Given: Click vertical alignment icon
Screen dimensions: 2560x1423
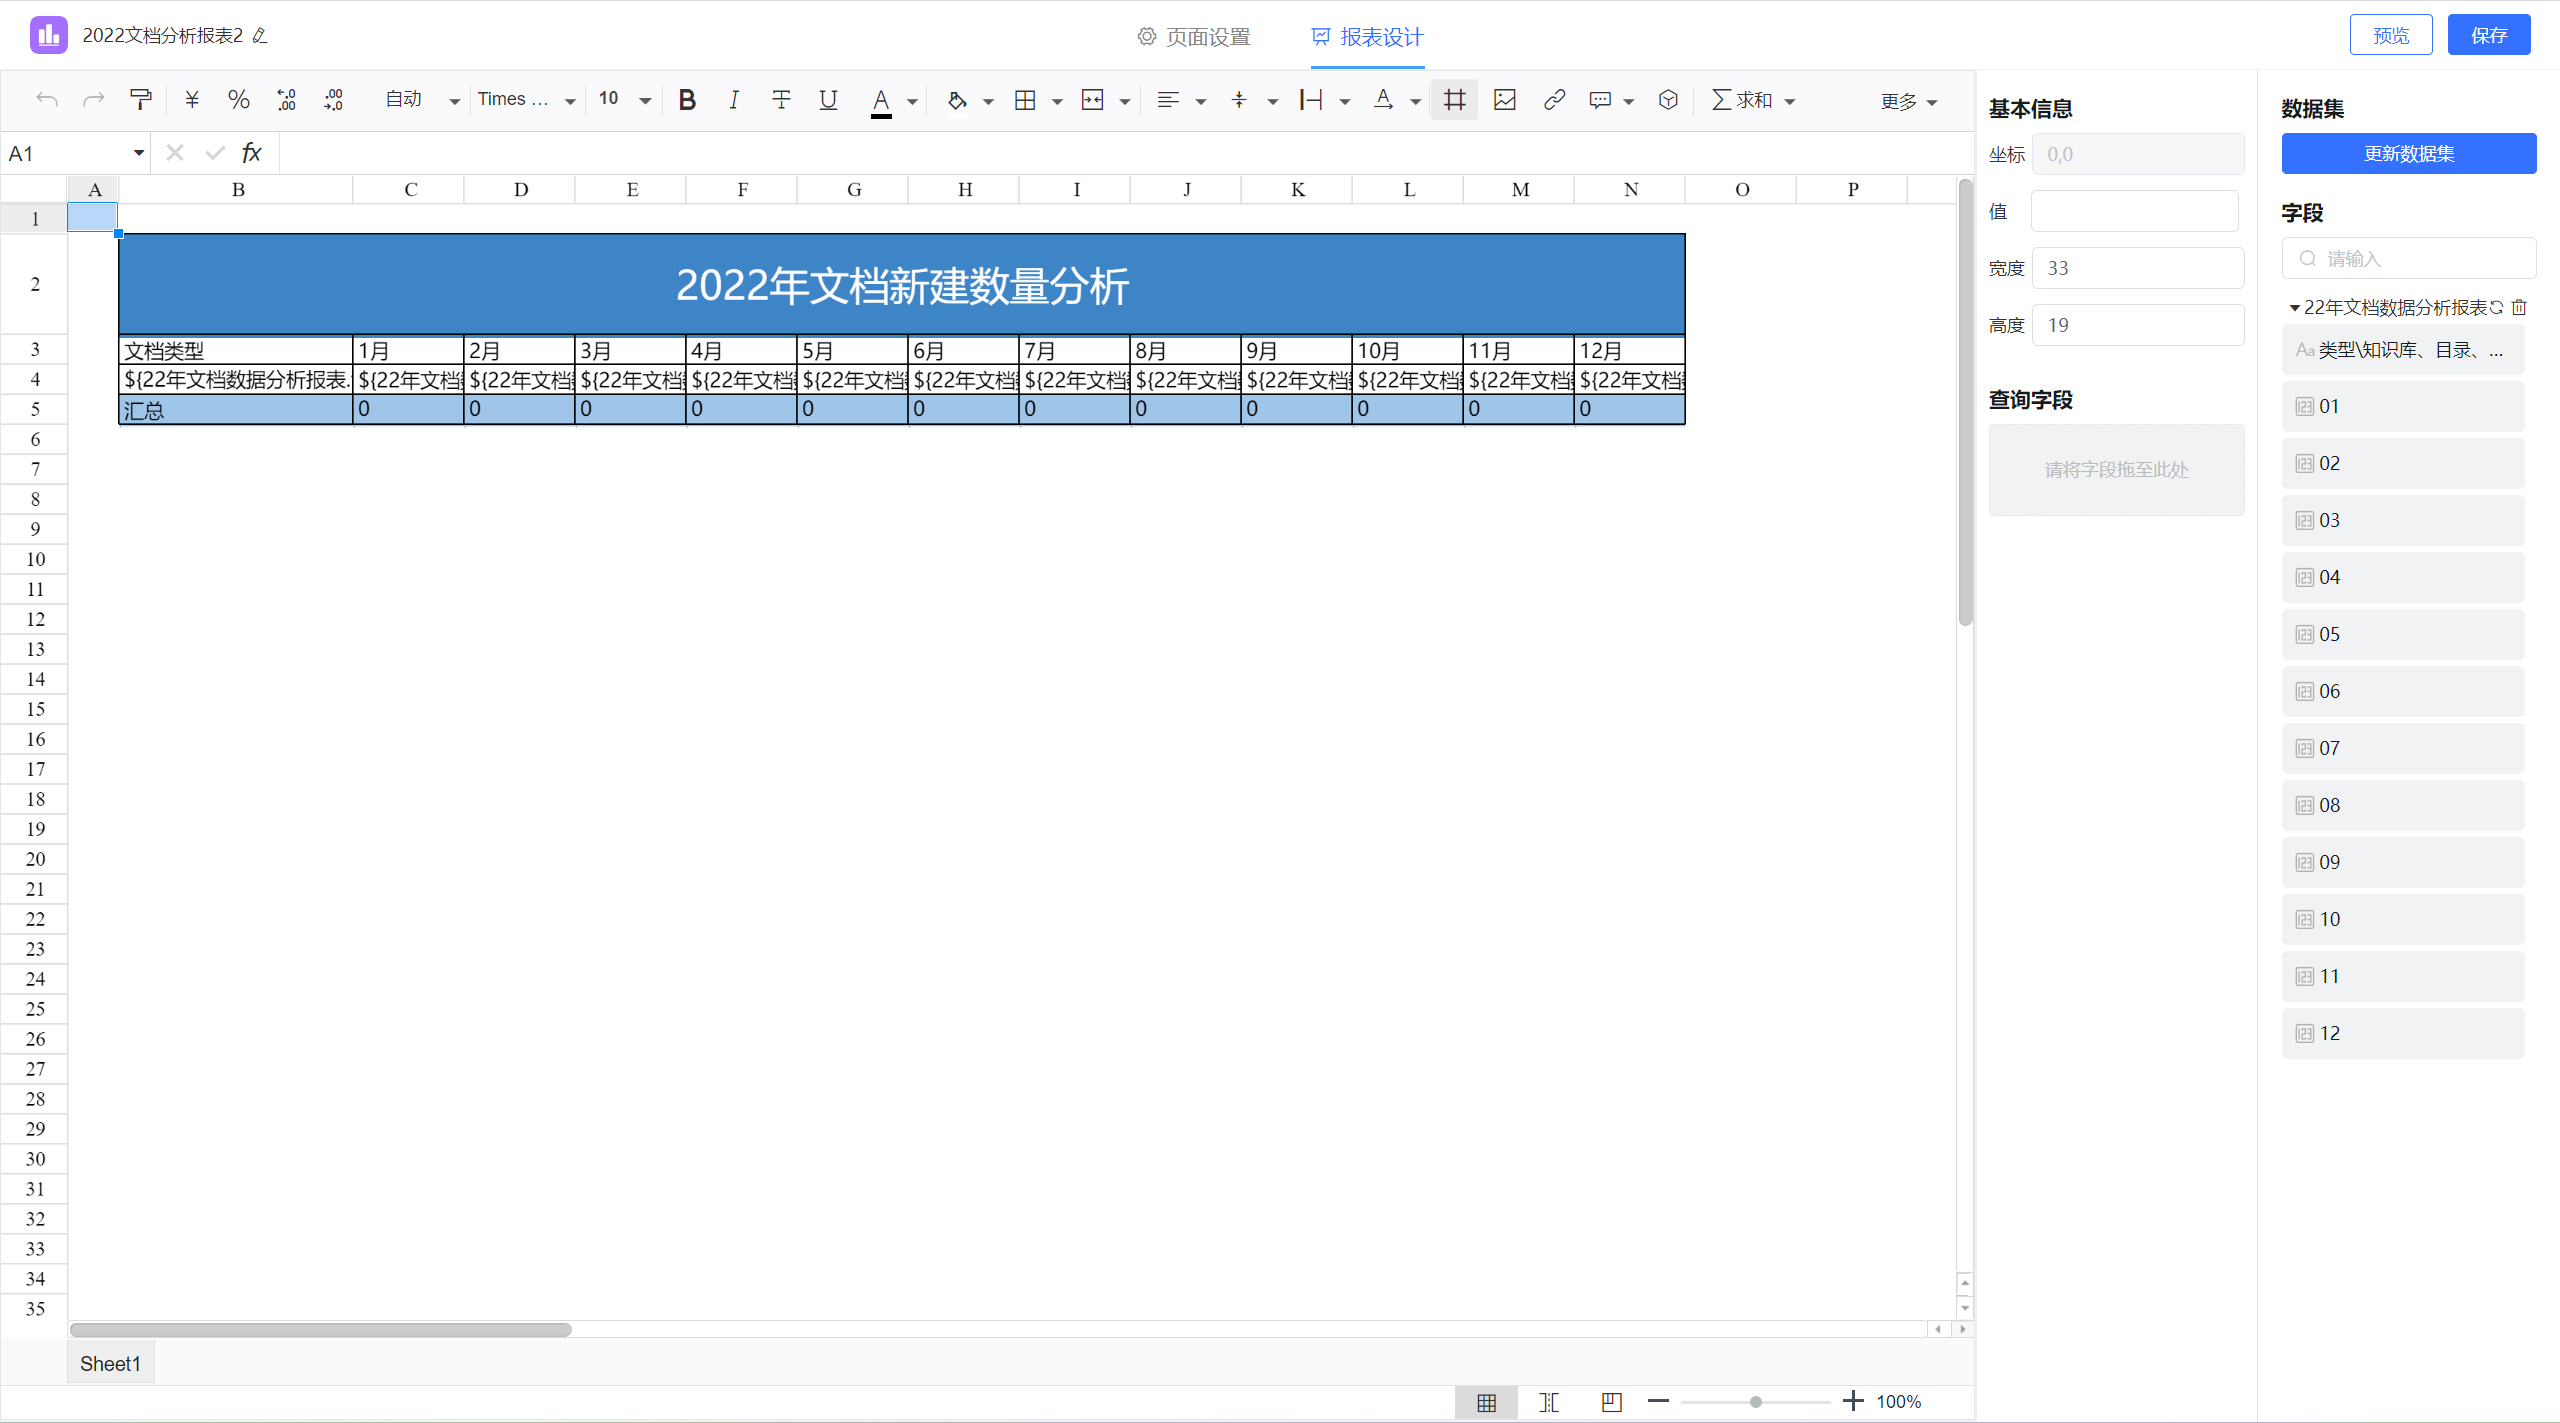Looking at the screenshot, I should [x=1239, y=100].
